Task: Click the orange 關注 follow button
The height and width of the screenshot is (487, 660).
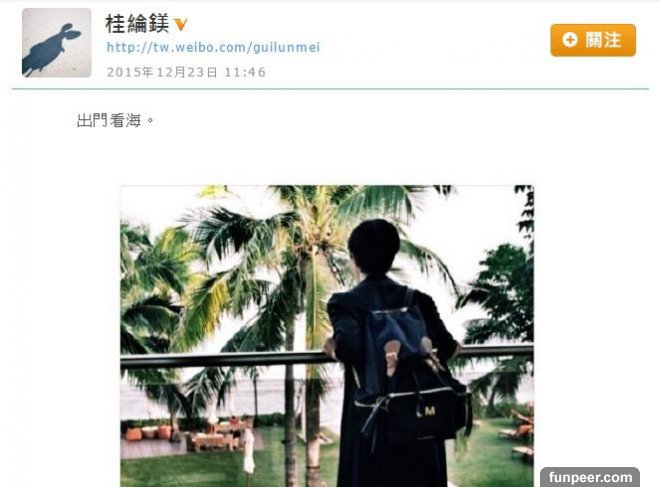Action: pyautogui.click(x=593, y=40)
